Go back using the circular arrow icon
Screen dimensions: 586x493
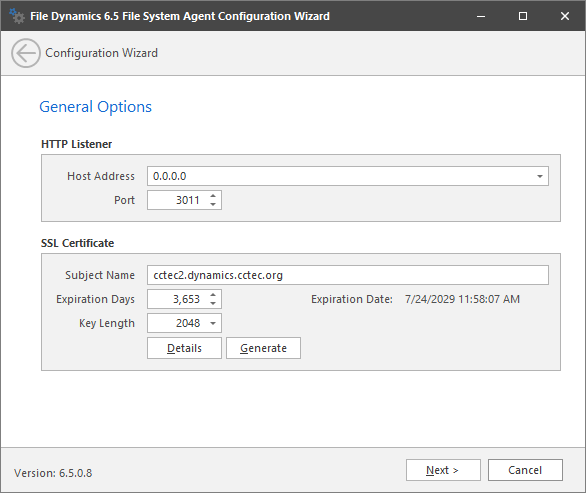click(x=26, y=53)
